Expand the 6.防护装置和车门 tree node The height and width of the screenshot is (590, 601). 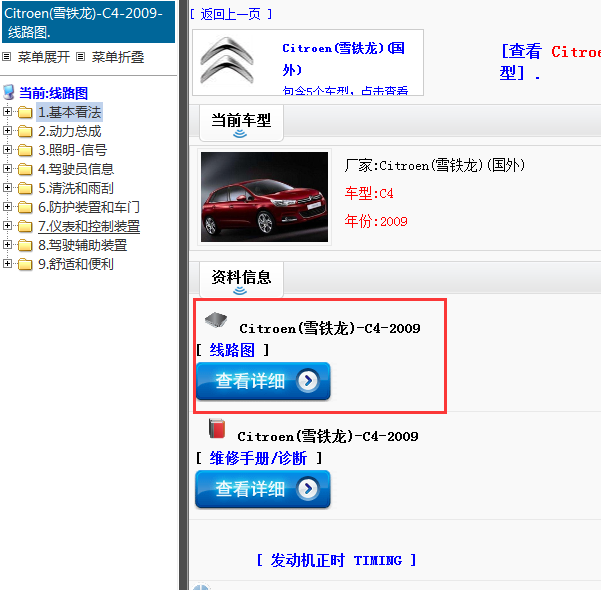tap(7, 207)
